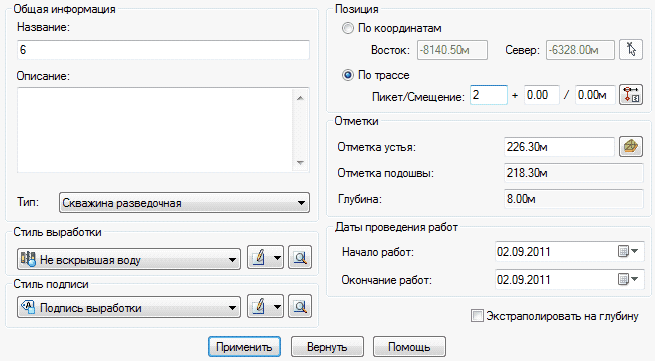The image size is (655, 361).
Task: Enable Экстраполировать на глубину checkbox
Action: [477, 315]
